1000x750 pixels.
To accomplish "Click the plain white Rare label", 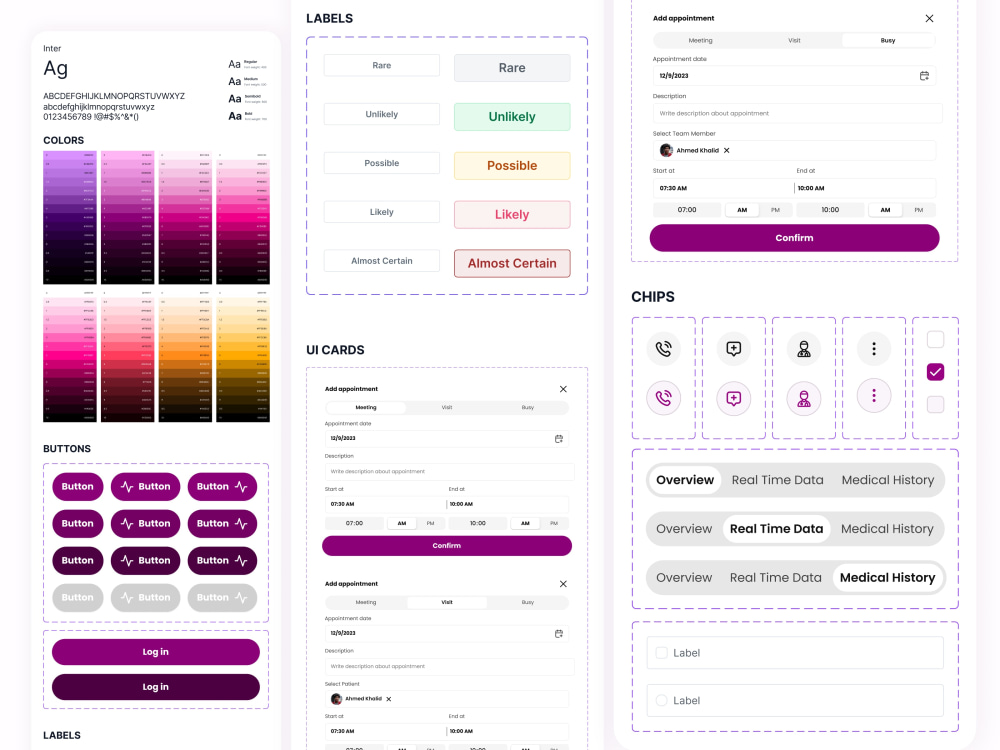I will (x=381, y=65).
